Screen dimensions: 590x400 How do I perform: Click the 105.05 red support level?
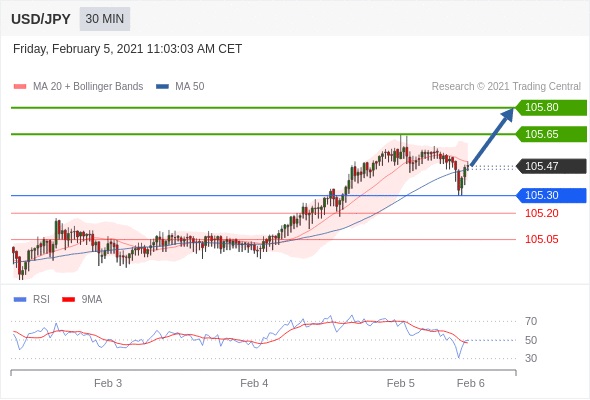pos(541,239)
